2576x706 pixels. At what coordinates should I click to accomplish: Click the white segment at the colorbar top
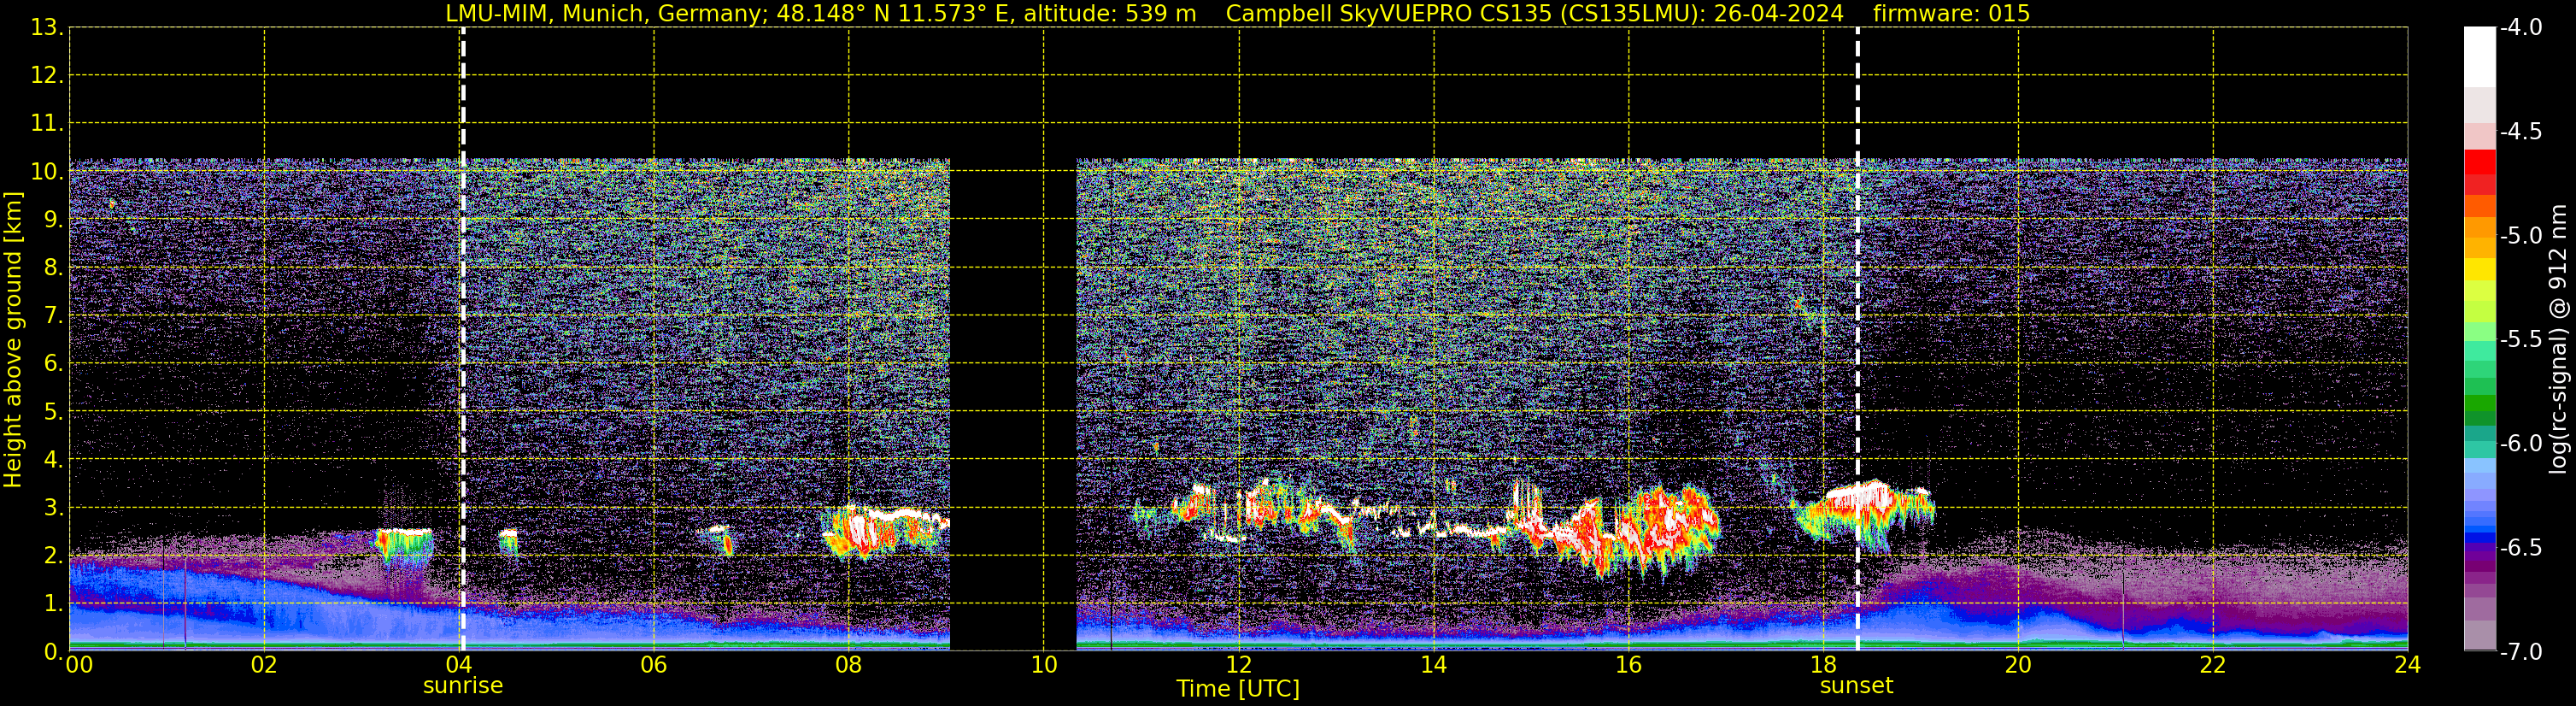[2480, 57]
